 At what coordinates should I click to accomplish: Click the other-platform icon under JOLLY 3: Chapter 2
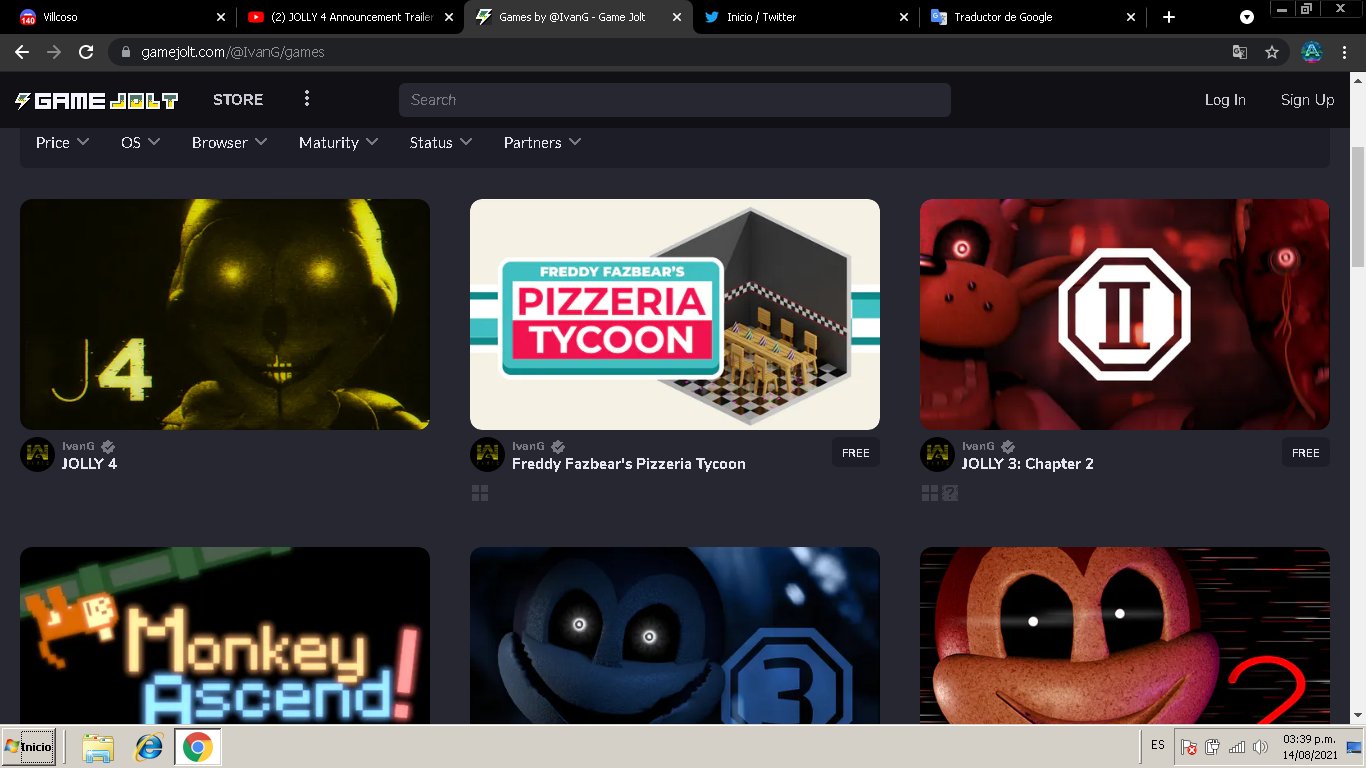pos(950,493)
